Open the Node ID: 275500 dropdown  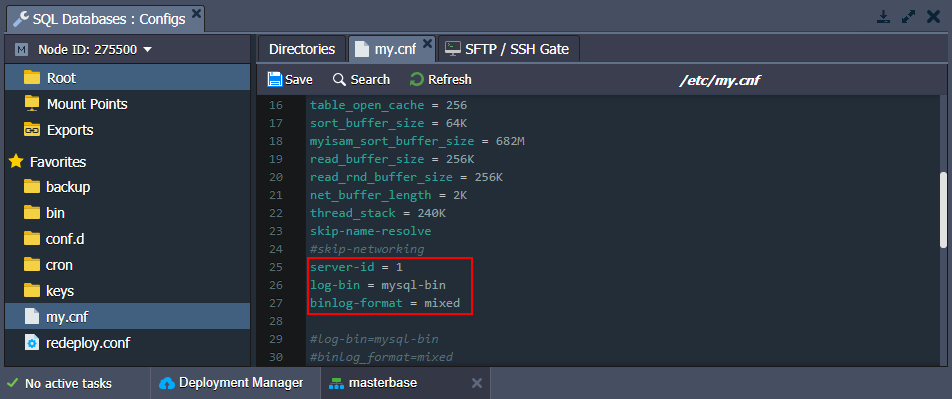pyautogui.click(x=95, y=50)
